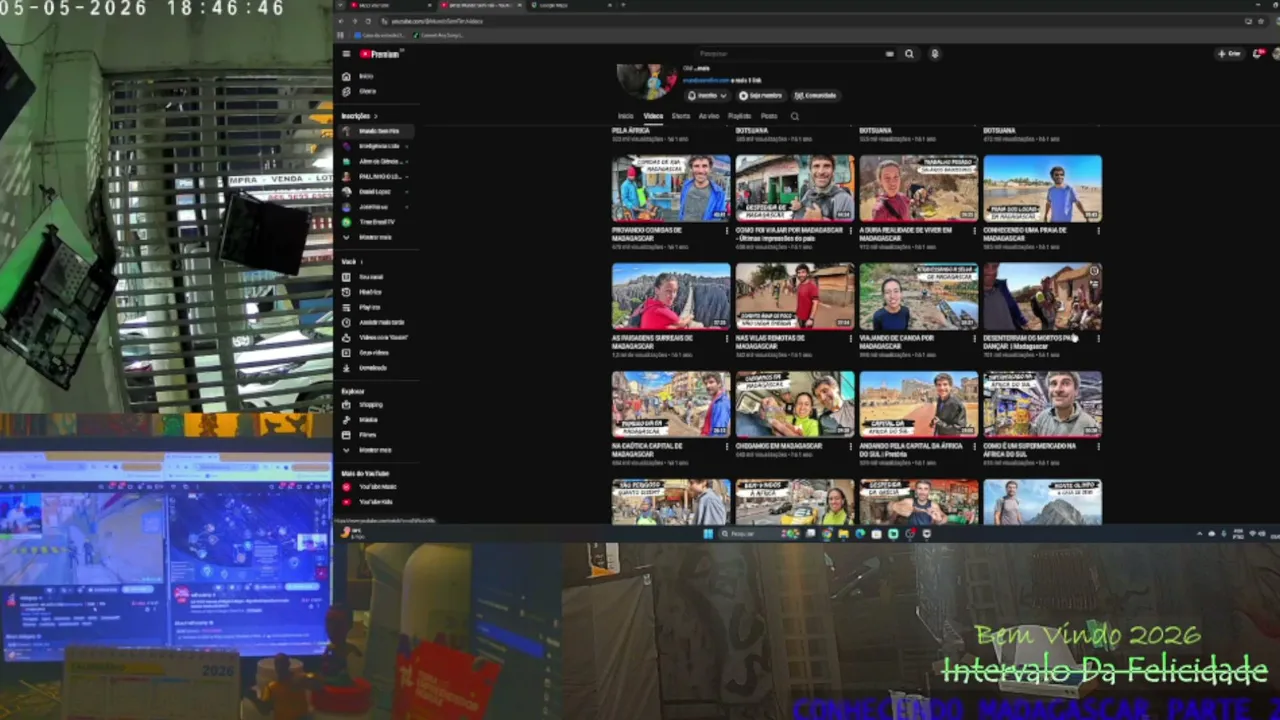The width and height of the screenshot is (1280, 720).
Task: Expand Mostrar mais under Explorar
Action: pyautogui.click(x=375, y=450)
